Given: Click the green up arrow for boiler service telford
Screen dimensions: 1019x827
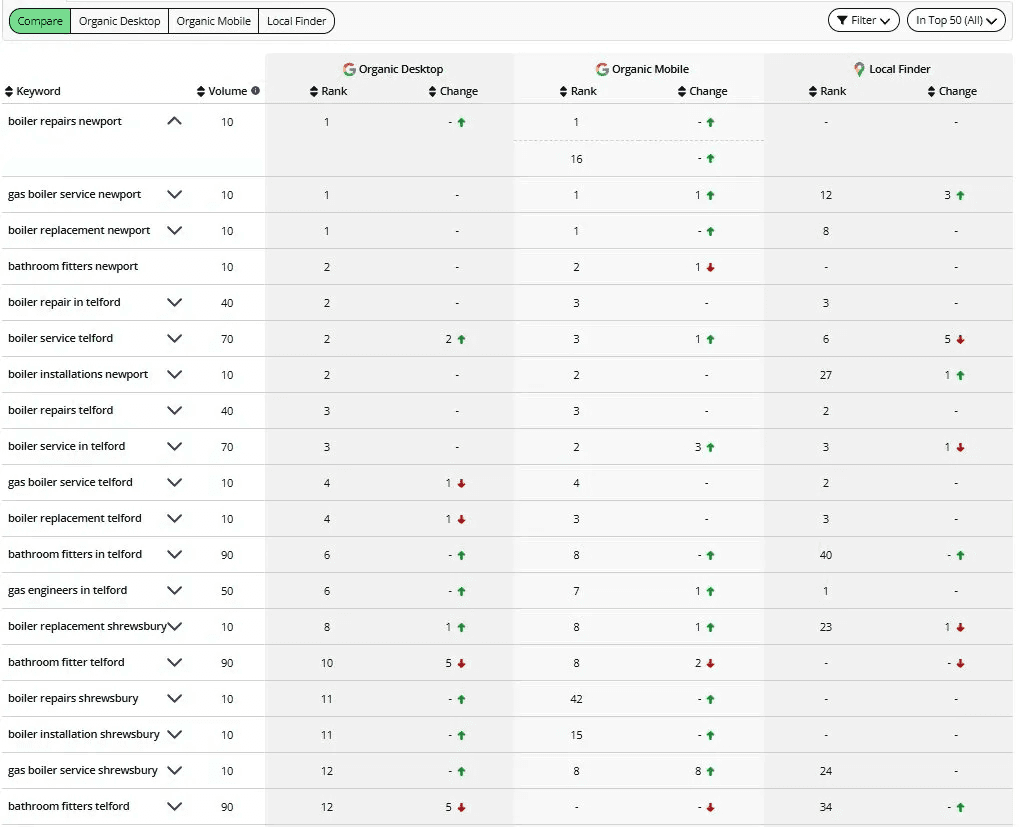Looking at the screenshot, I should pyautogui.click(x=462, y=339).
